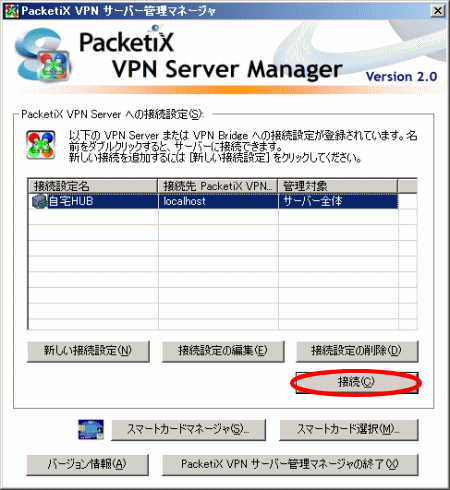Edit connection with 接続設定の編集(E)
The width and height of the screenshot is (450, 490).
click(x=223, y=351)
